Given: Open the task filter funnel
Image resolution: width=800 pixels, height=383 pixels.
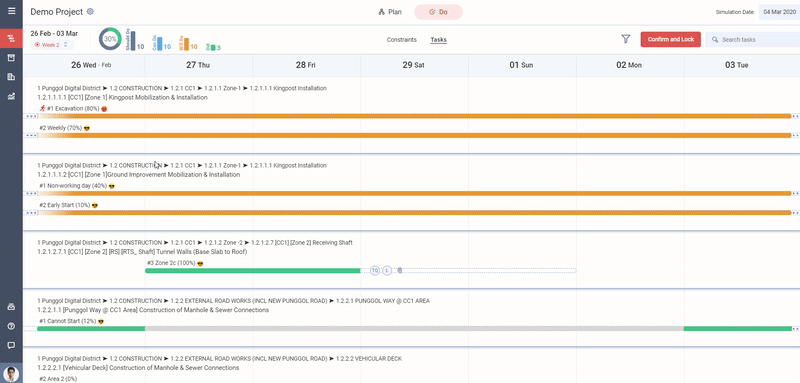Looking at the screenshot, I should 626,39.
